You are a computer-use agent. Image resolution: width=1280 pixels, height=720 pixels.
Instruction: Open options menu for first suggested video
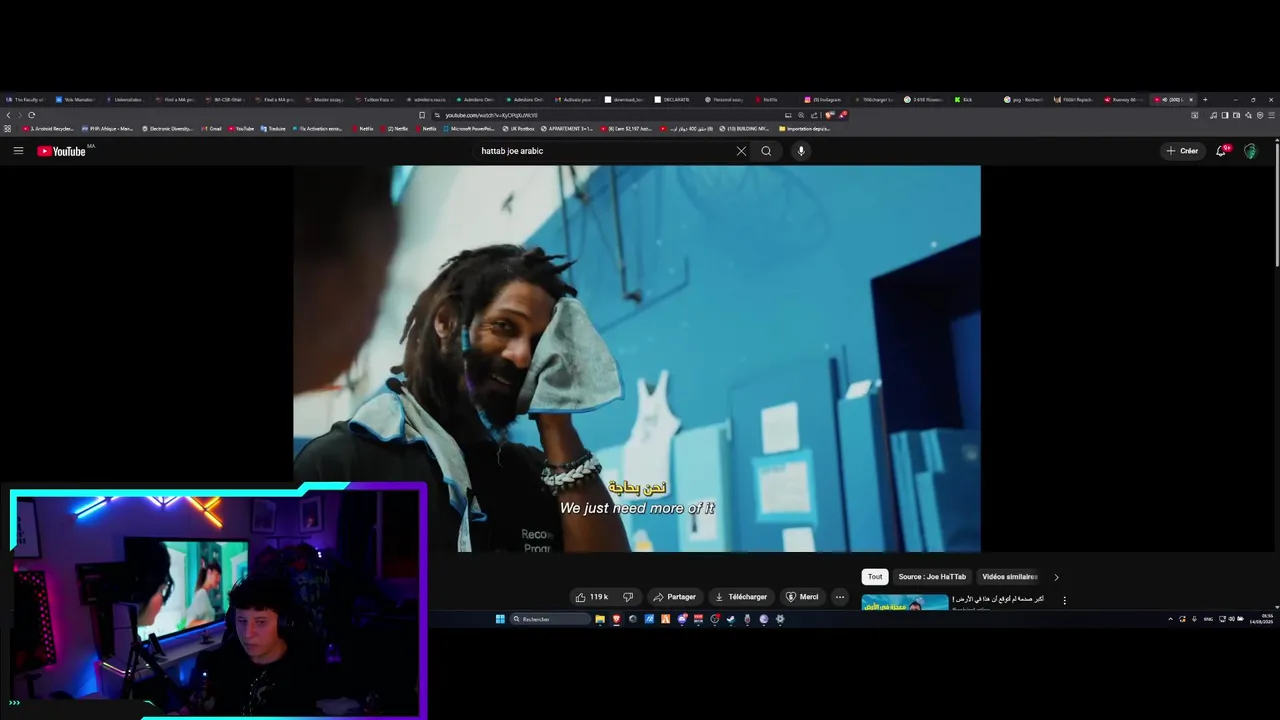(x=1064, y=601)
